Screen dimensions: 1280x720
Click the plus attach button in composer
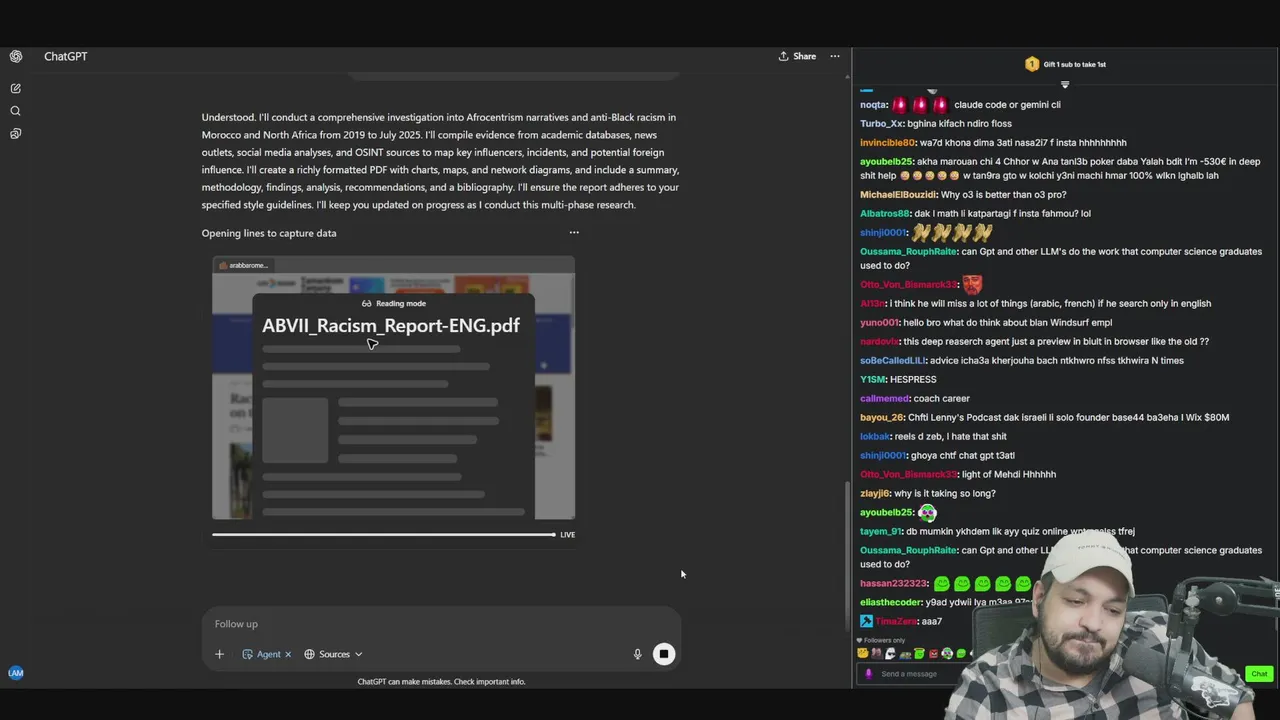219,654
